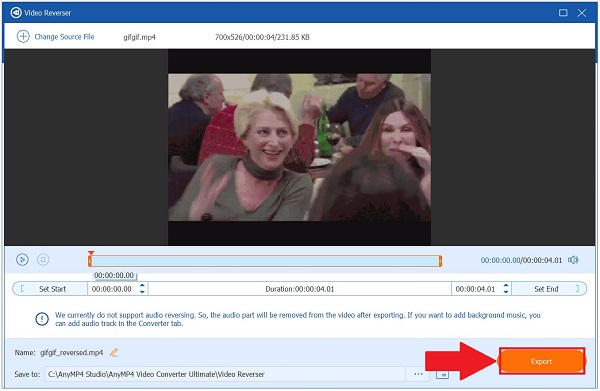Click the 700x526/00:00:04/231.85 KB info text

(x=262, y=37)
